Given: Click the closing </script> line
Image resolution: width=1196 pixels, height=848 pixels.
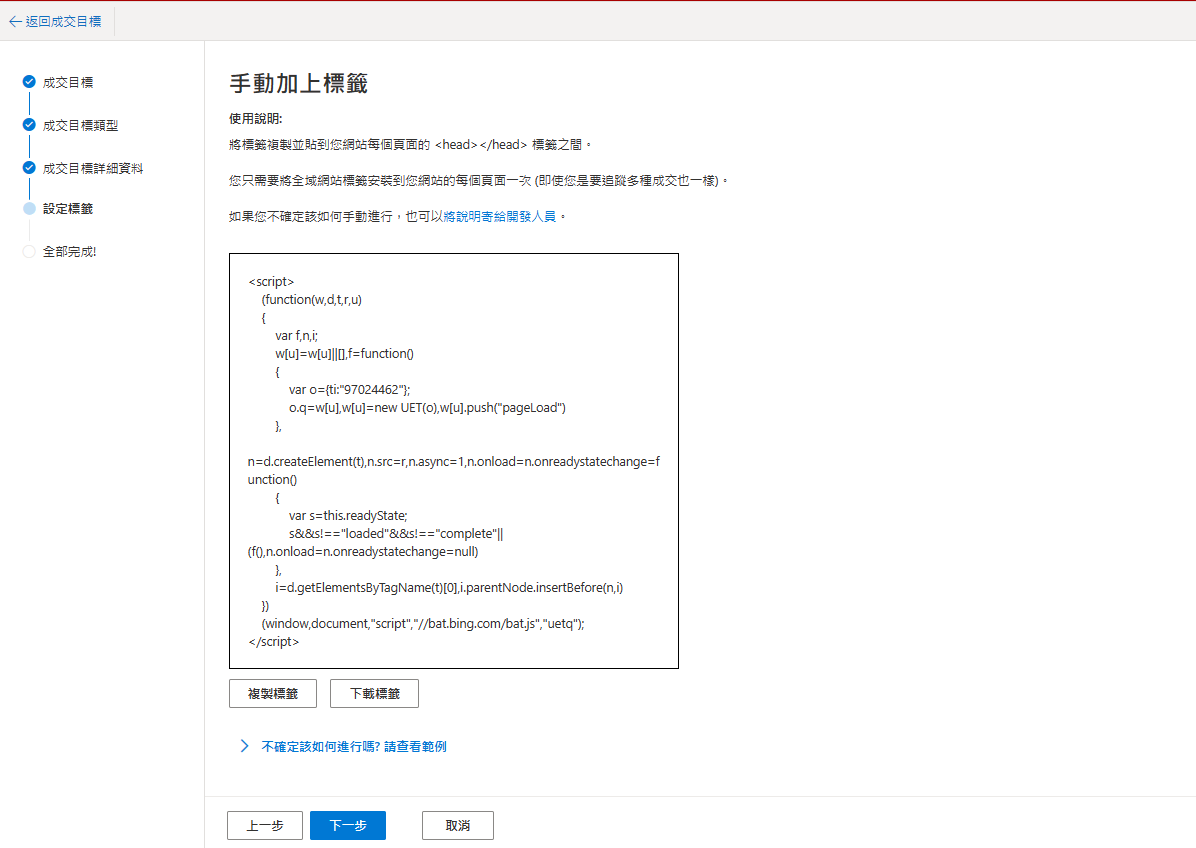Looking at the screenshot, I should point(273,641).
